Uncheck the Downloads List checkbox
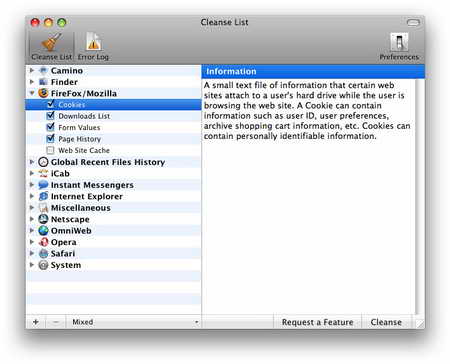450x364 pixels. tap(50, 116)
